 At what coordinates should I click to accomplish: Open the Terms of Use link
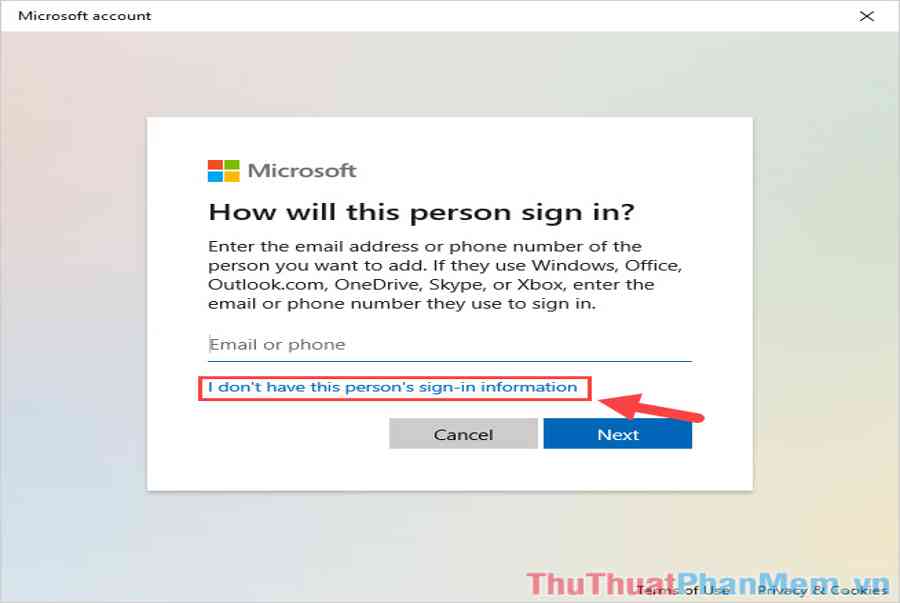tap(682, 590)
